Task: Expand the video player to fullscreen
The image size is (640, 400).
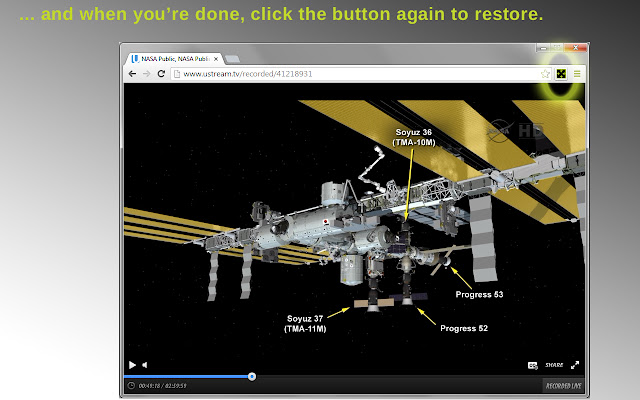Action: tap(575, 365)
